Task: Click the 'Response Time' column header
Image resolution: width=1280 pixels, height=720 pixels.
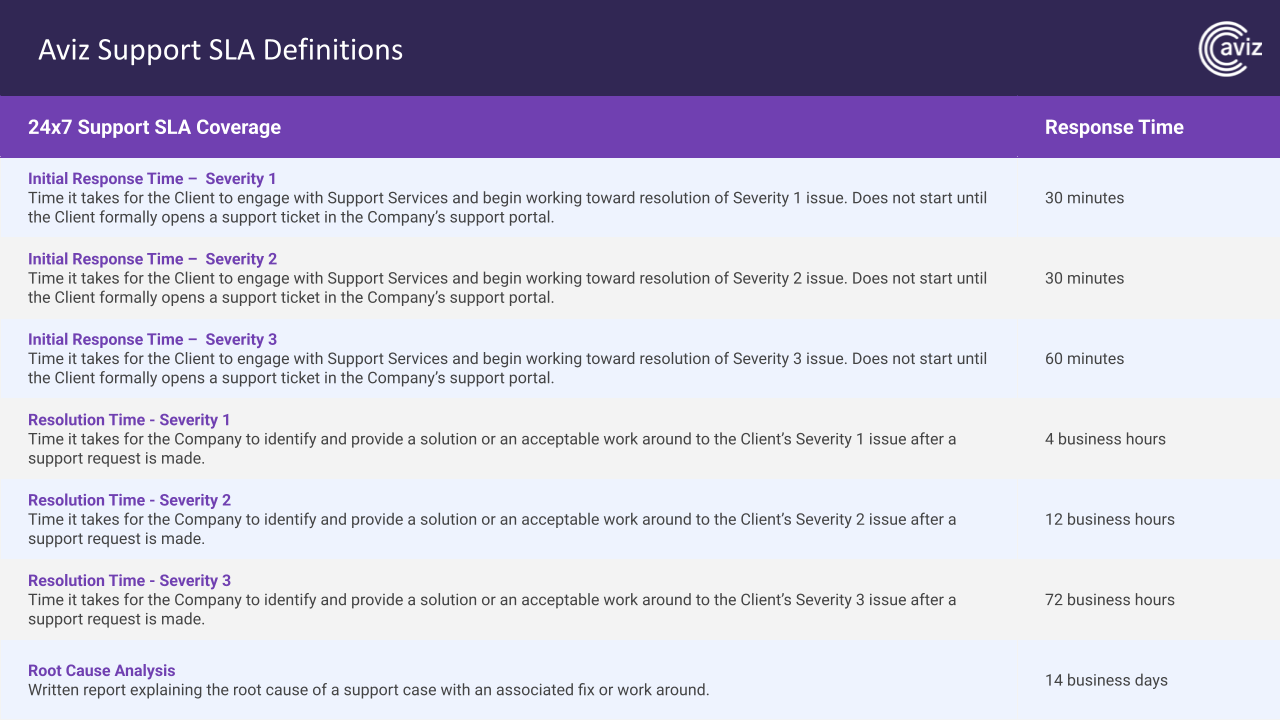Action: tap(1114, 127)
